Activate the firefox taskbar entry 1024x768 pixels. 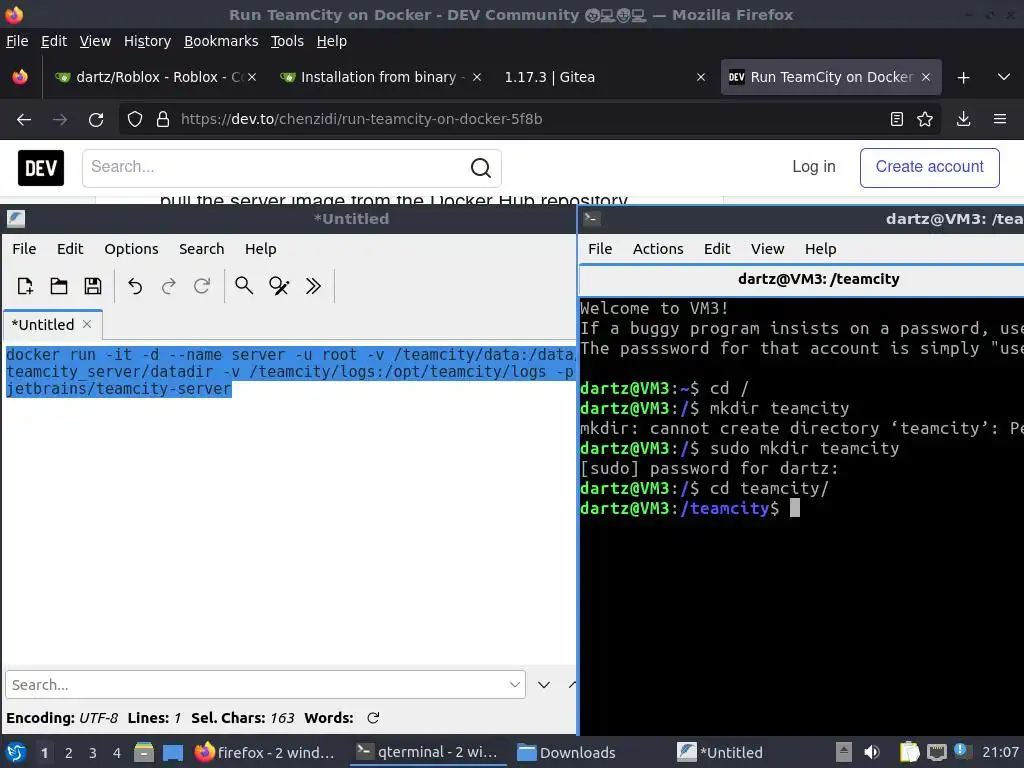[x=265, y=752]
